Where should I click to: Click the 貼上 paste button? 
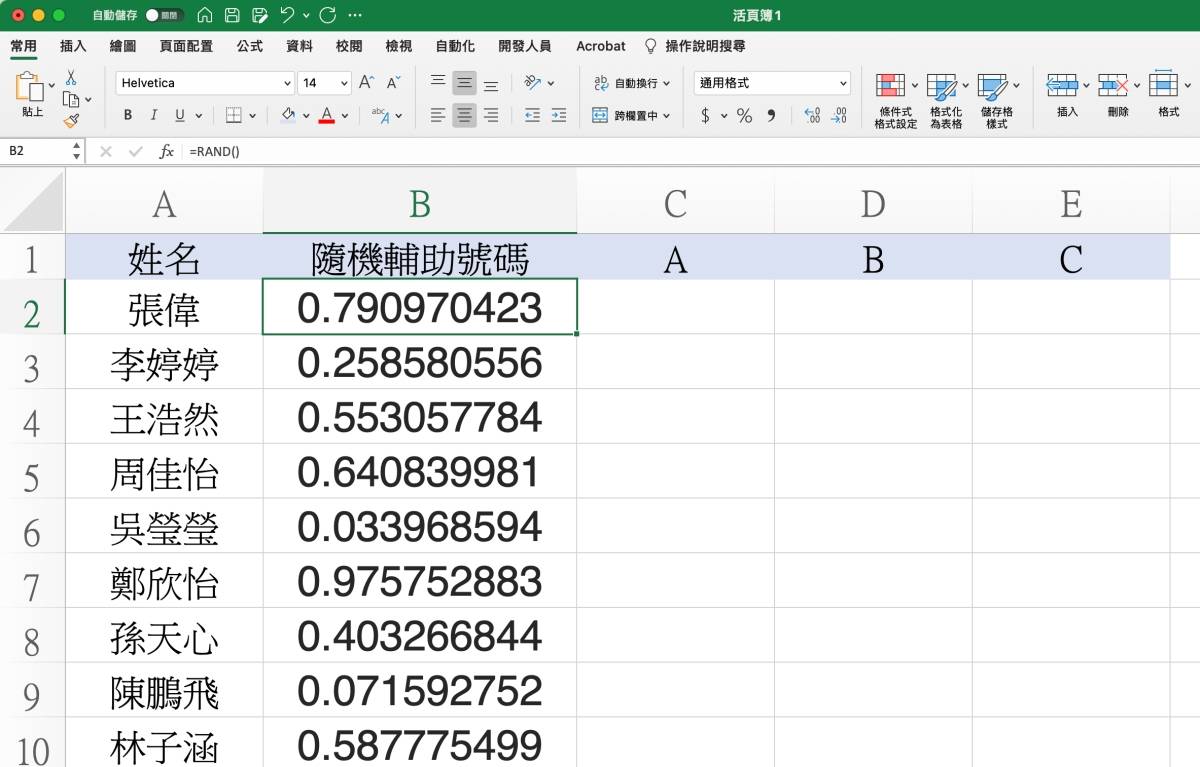pyautogui.click(x=30, y=97)
